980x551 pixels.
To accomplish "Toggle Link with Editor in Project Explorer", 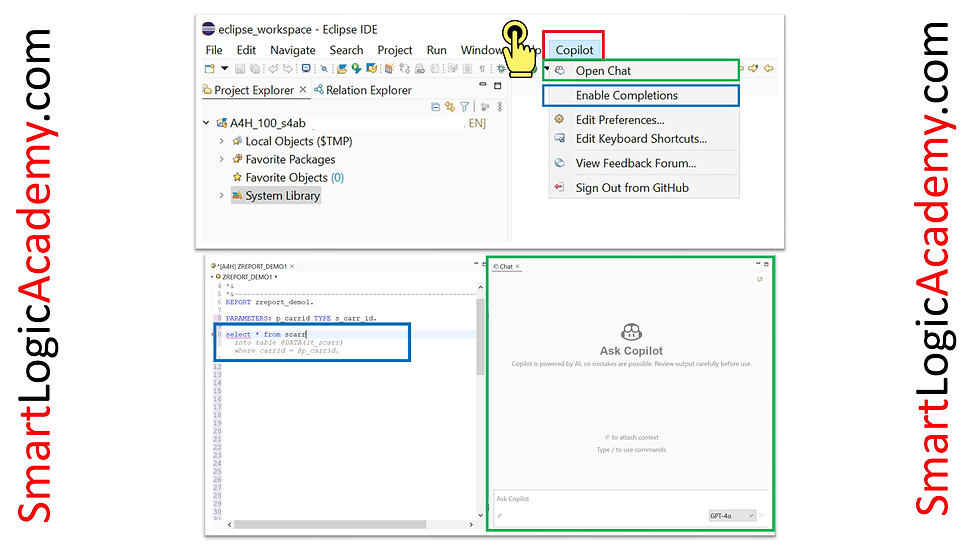I will [x=450, y=107].
